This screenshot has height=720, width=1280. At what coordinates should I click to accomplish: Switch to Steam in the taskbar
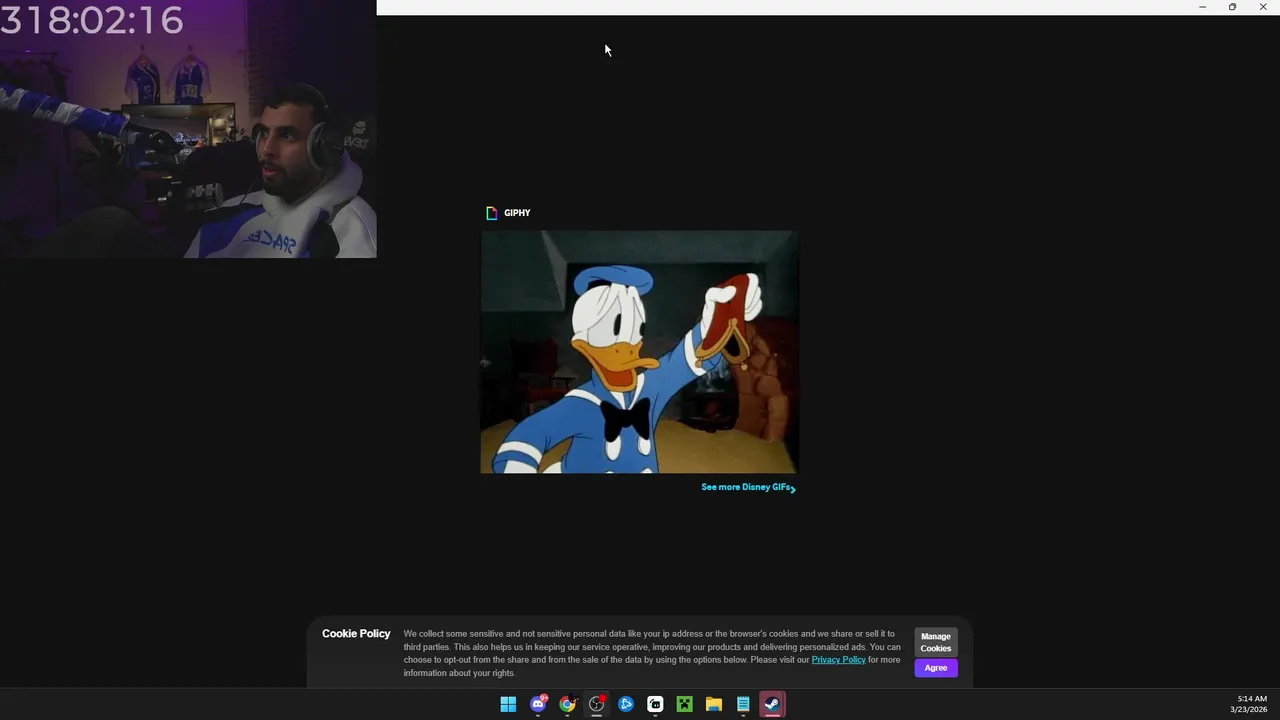point(772,704)
